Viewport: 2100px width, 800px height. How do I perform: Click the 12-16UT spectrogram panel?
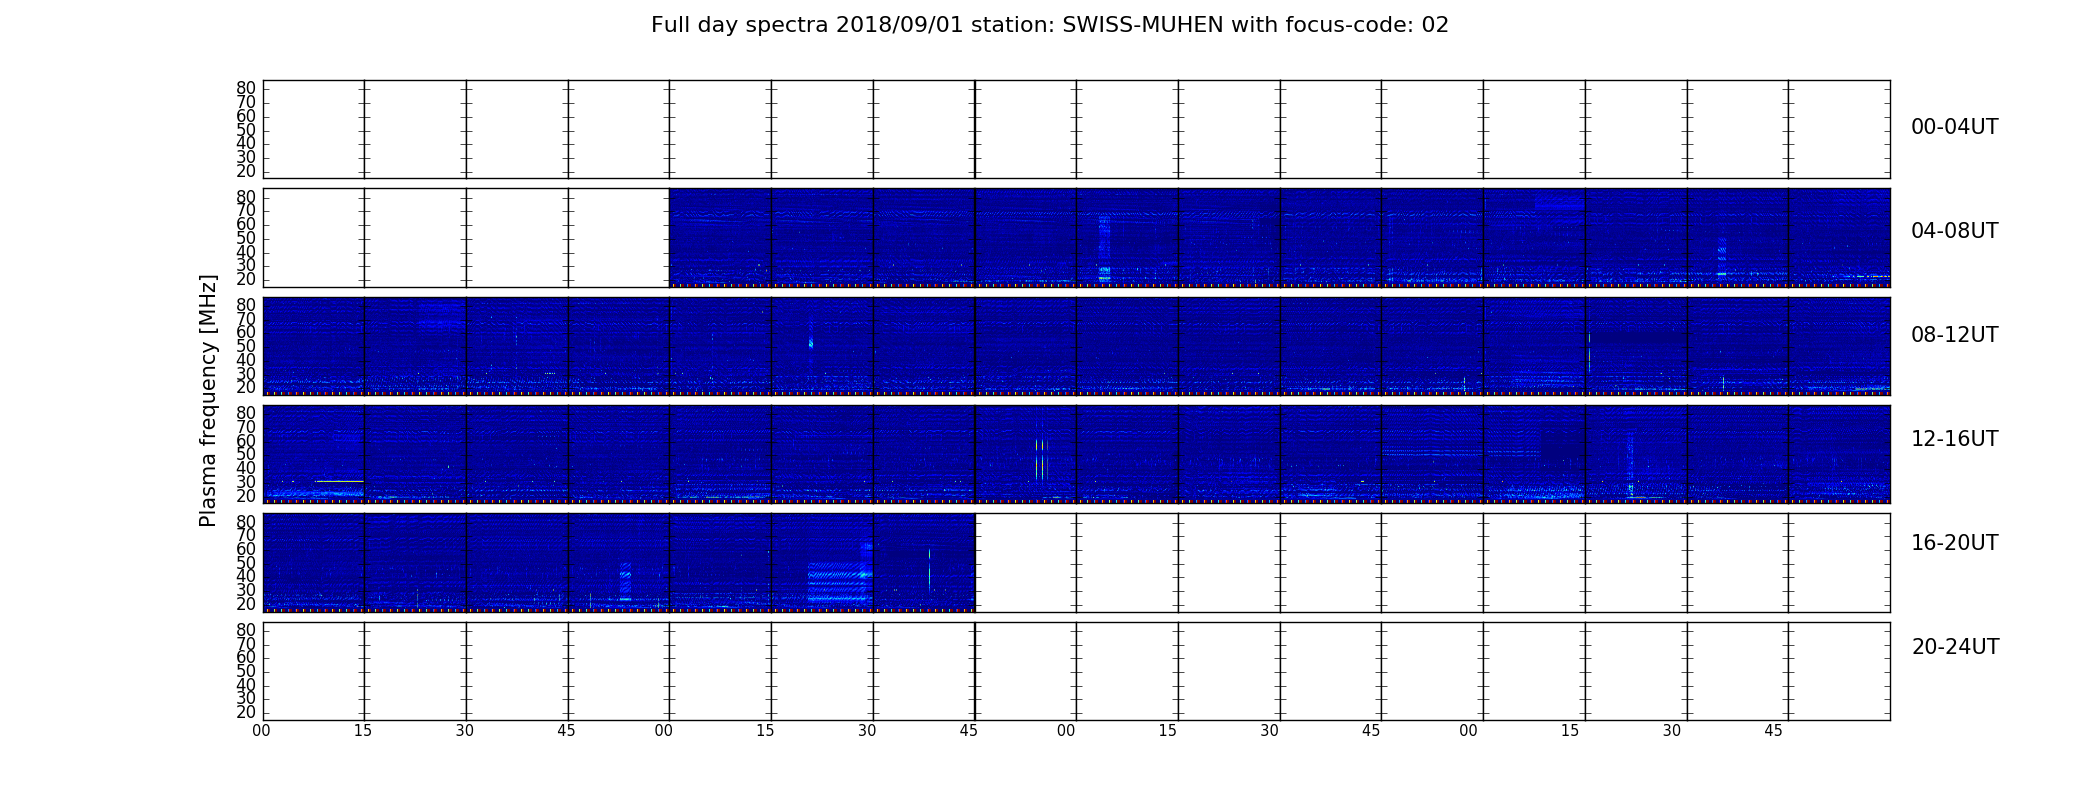tap(1076, 454)
